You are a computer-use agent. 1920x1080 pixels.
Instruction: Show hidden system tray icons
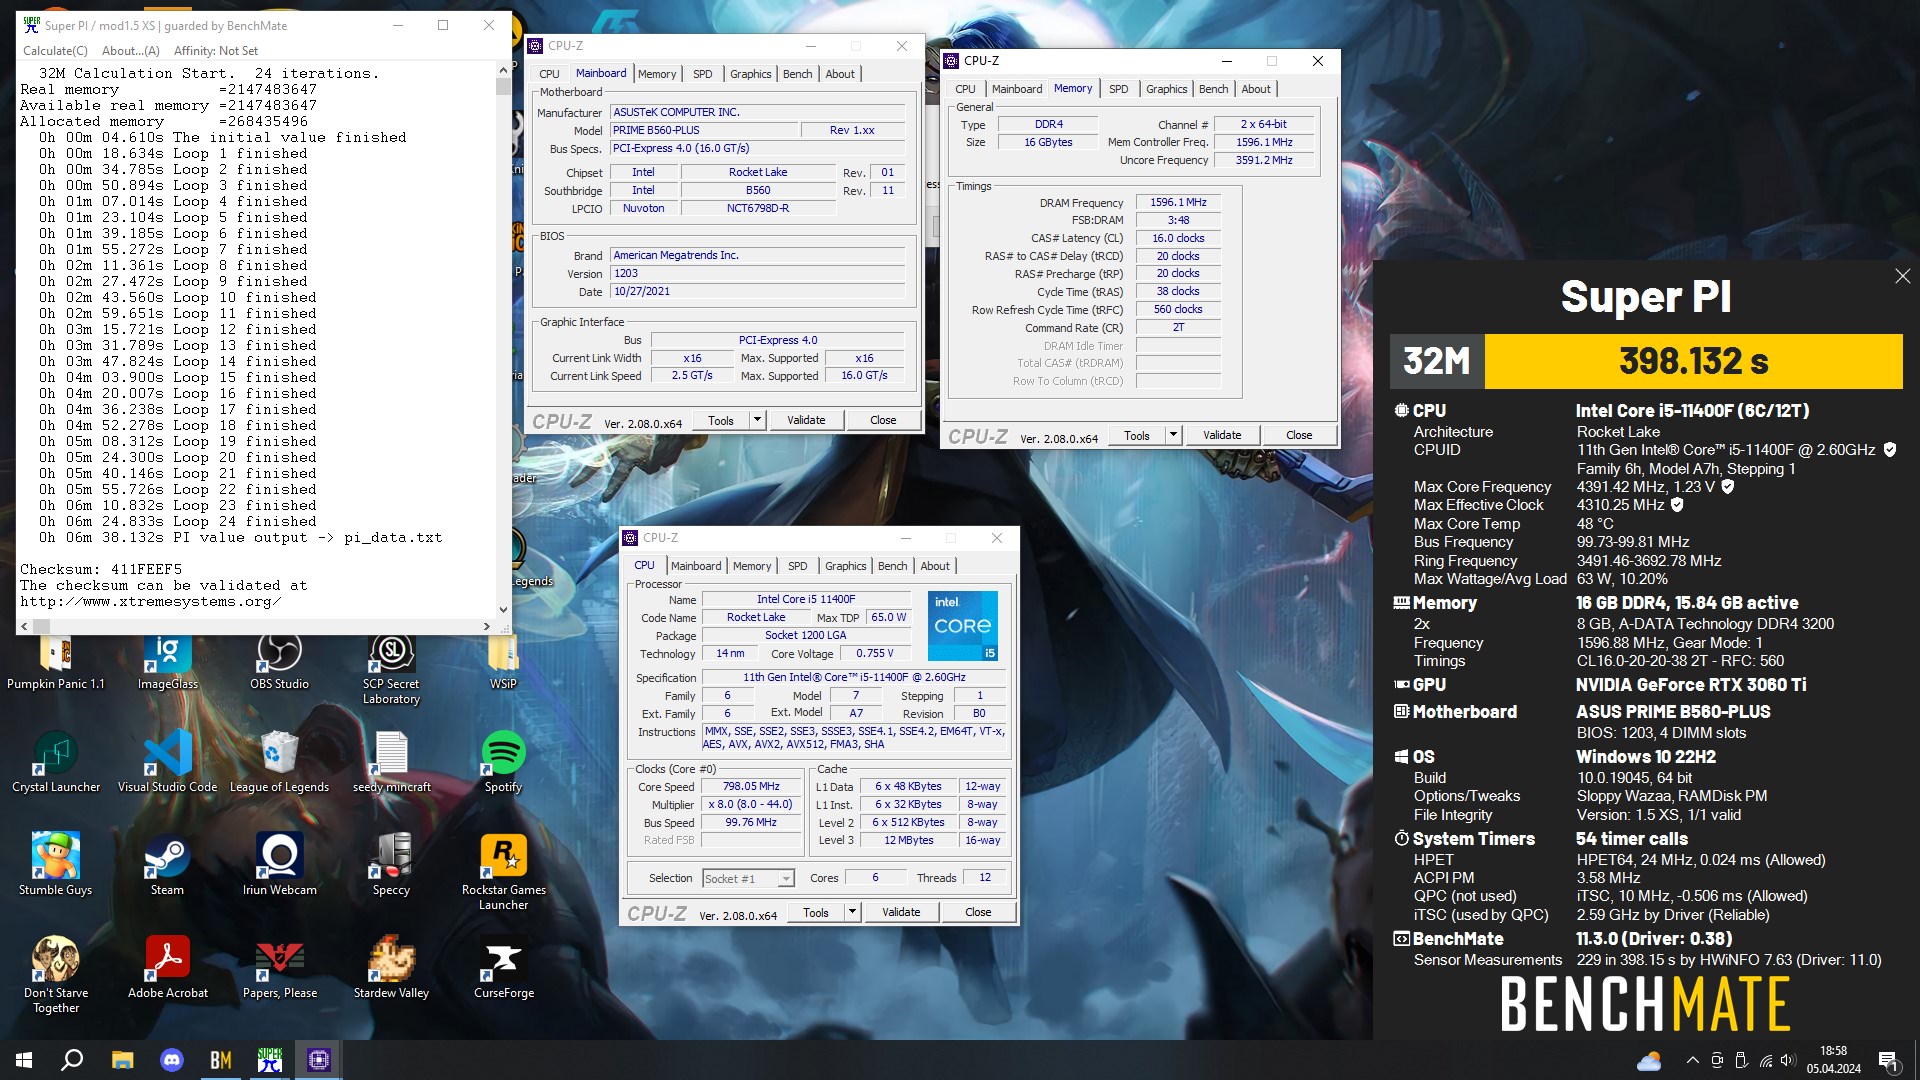[x=1692, y=1060]
